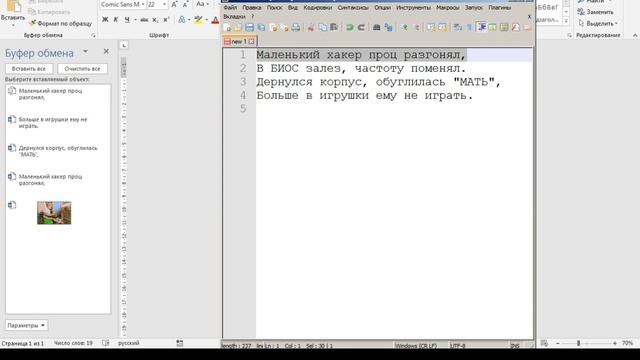640x360 pixels.
Task: Close the new 1 tab with its X
Action: pos(252,42)
